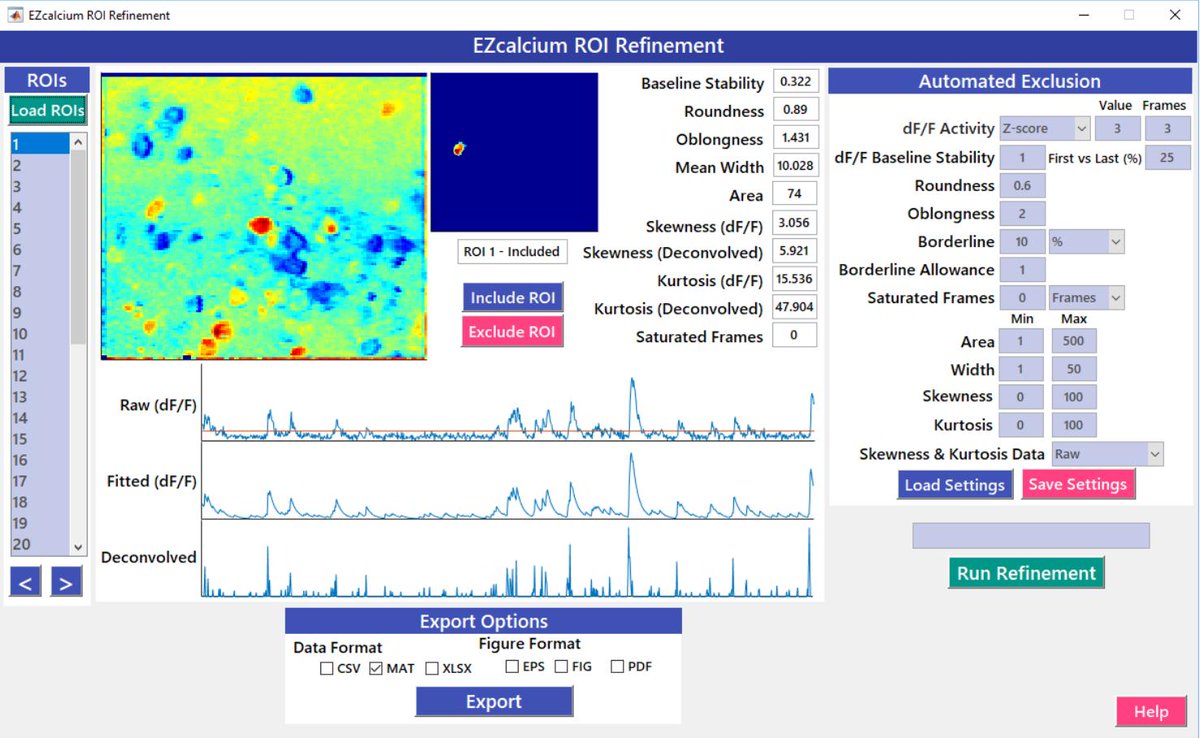The width and height of the screenshot is (1200, 738).
Task: Select ROI 2 in the list
Action: pyautogui.click(x=40, y=165)
